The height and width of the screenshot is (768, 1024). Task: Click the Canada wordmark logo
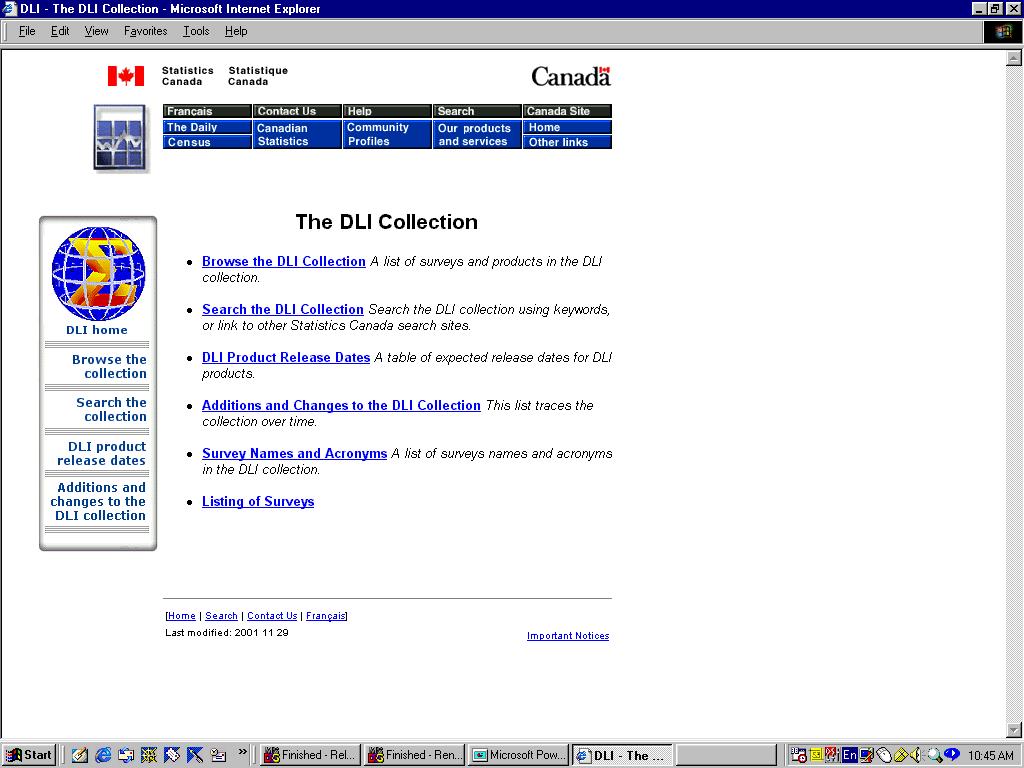tap(571, 76)
